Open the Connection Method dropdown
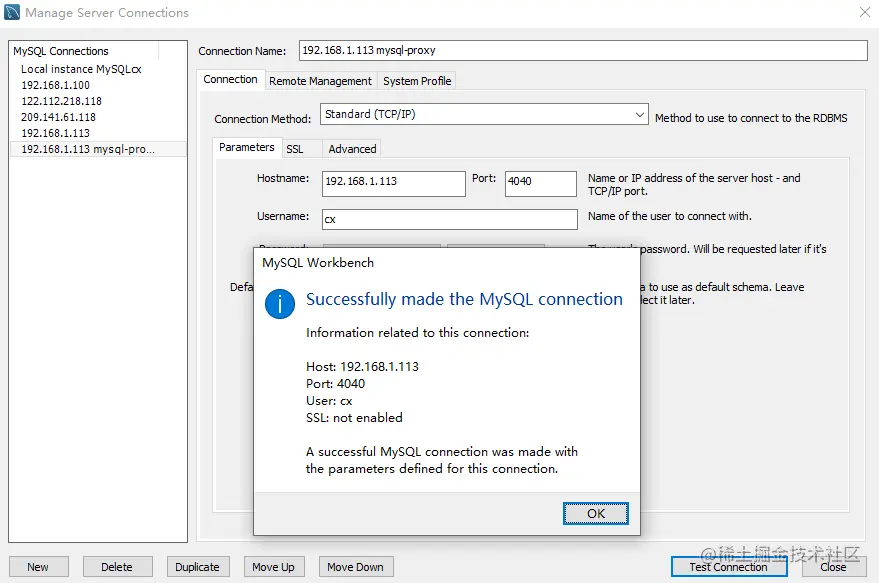The height and width of the screenshot is (583, 879). [484, 114]
